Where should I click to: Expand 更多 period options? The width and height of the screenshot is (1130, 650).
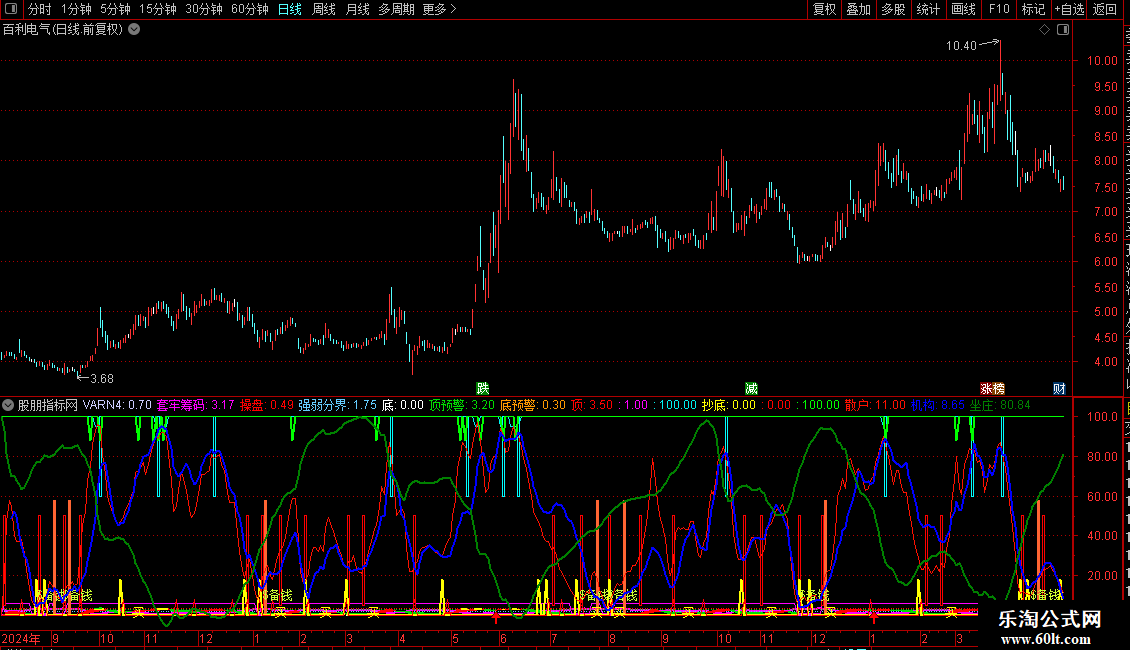(439, 9)
